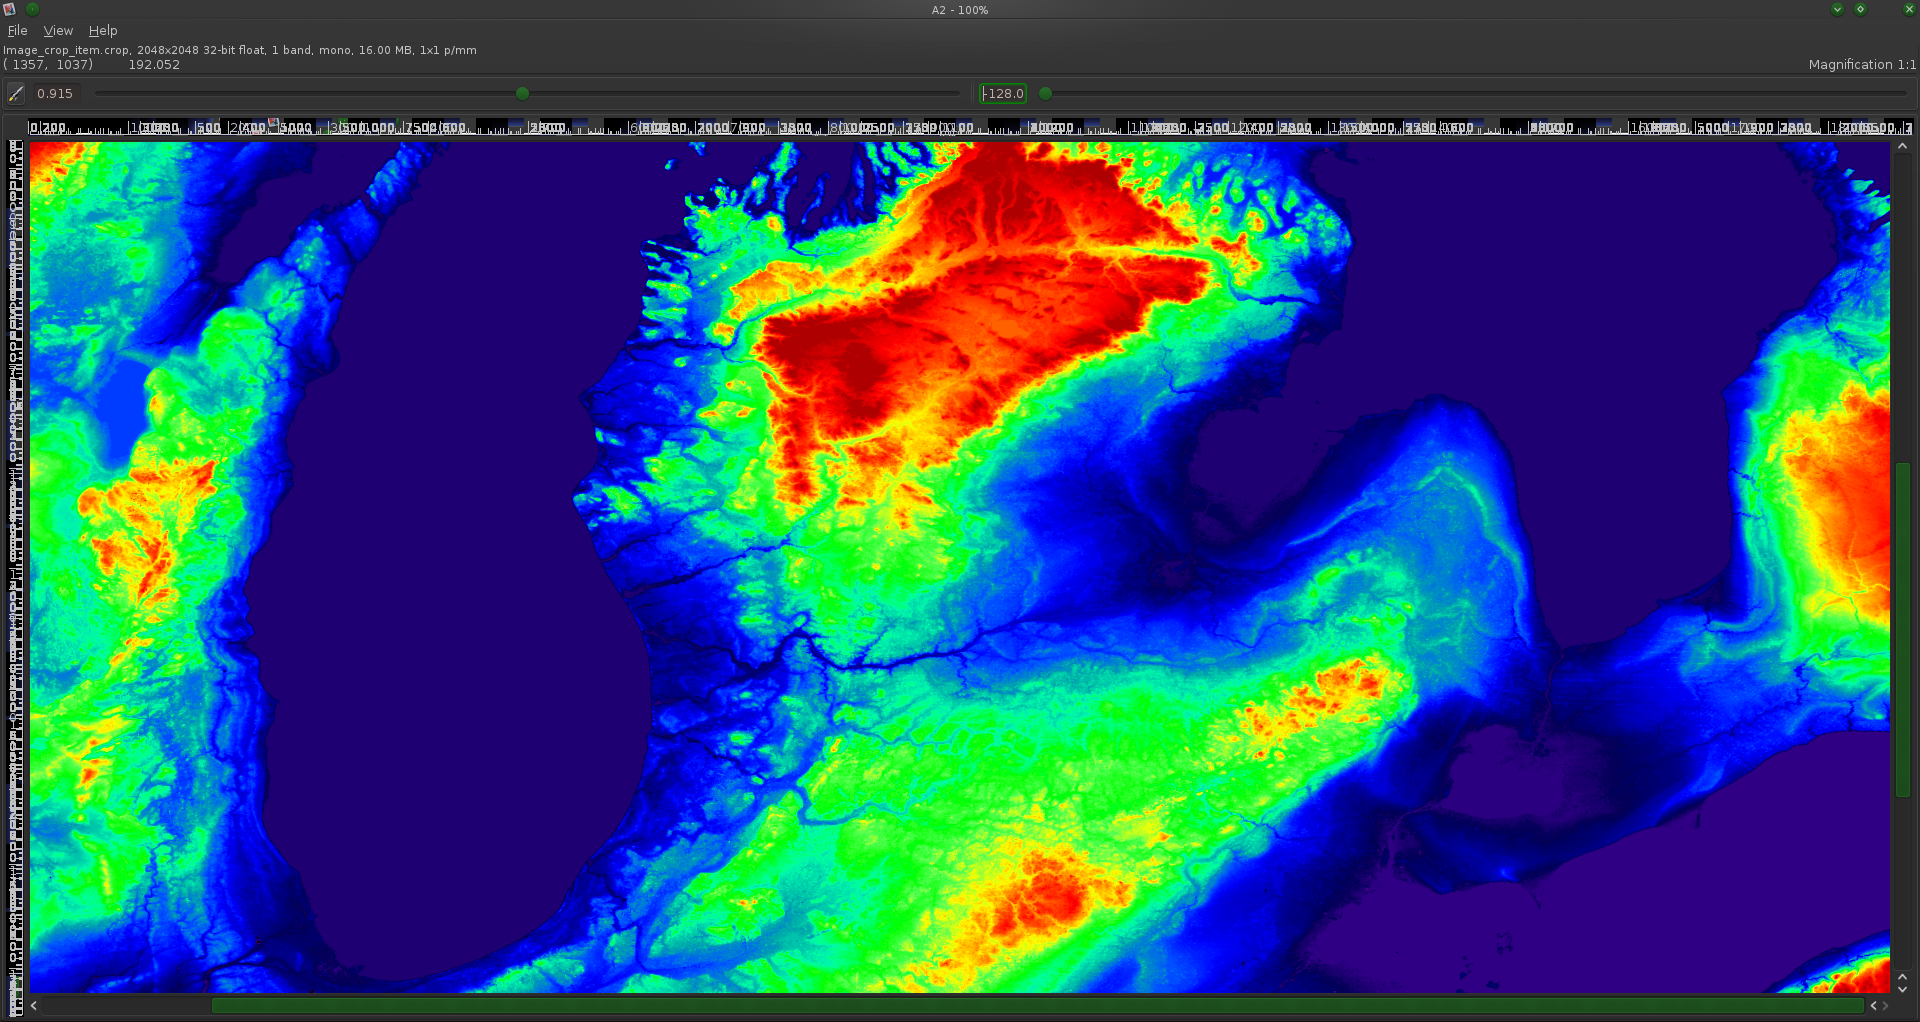Click the vertical scrollbar up arrow

tap(1902, 147)
